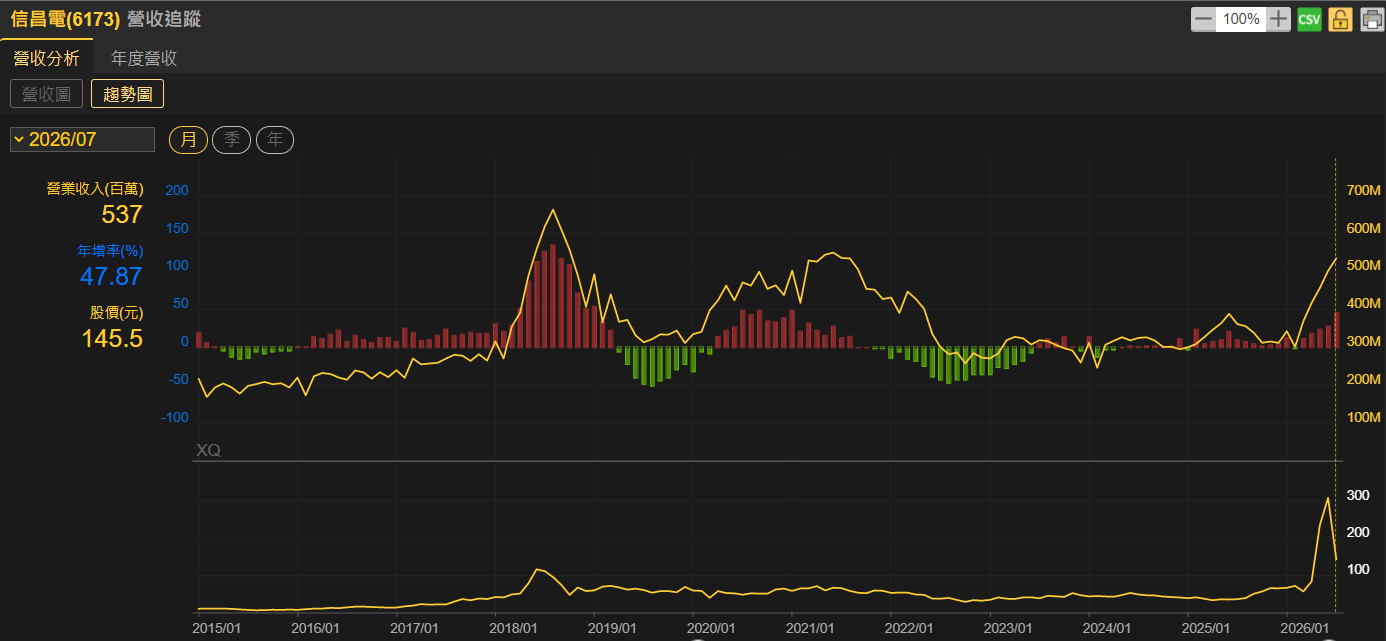Click the growth value 47.87
Image resolution: width=1386 pixels, height=641 pixels.
point(111,276)
